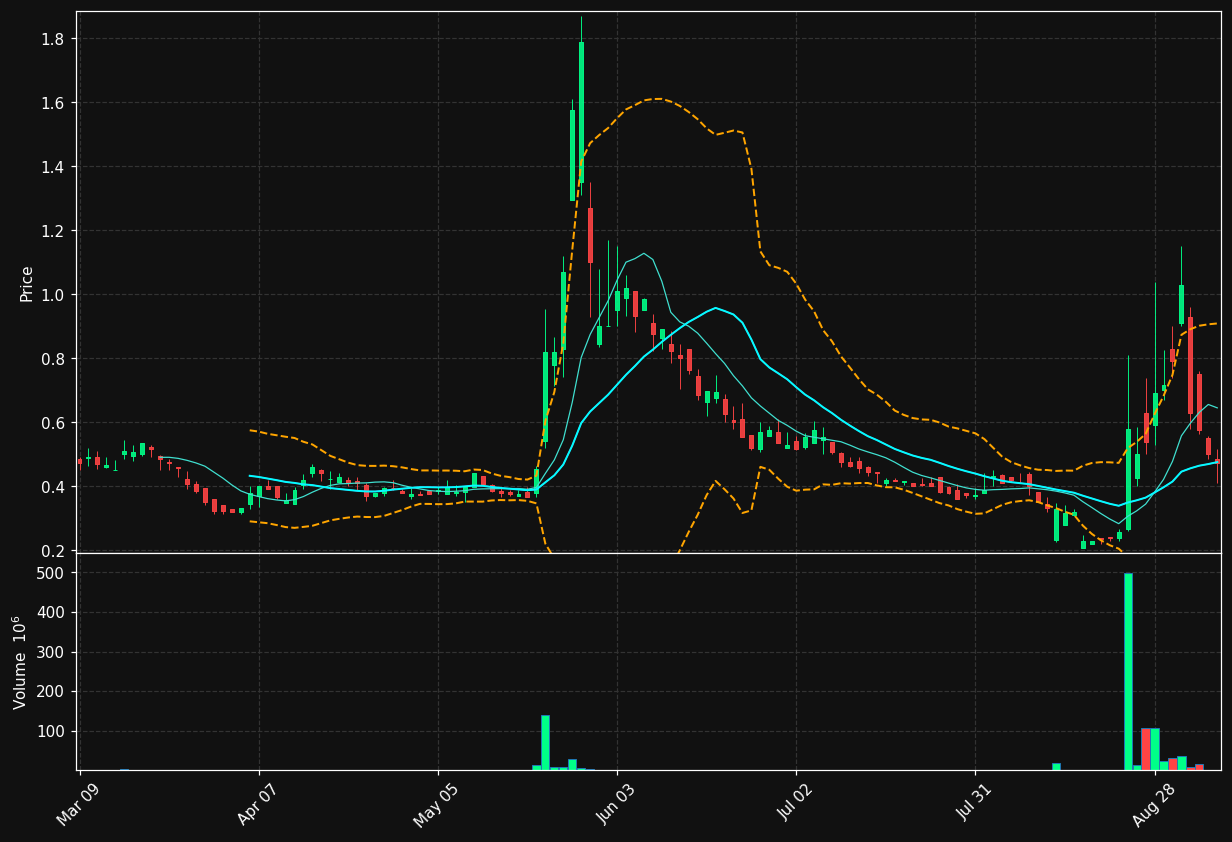This screenshot has height=842, width=1232.
Task: Click the "Jul 02" x-axis label
Action: coord(795,804)
